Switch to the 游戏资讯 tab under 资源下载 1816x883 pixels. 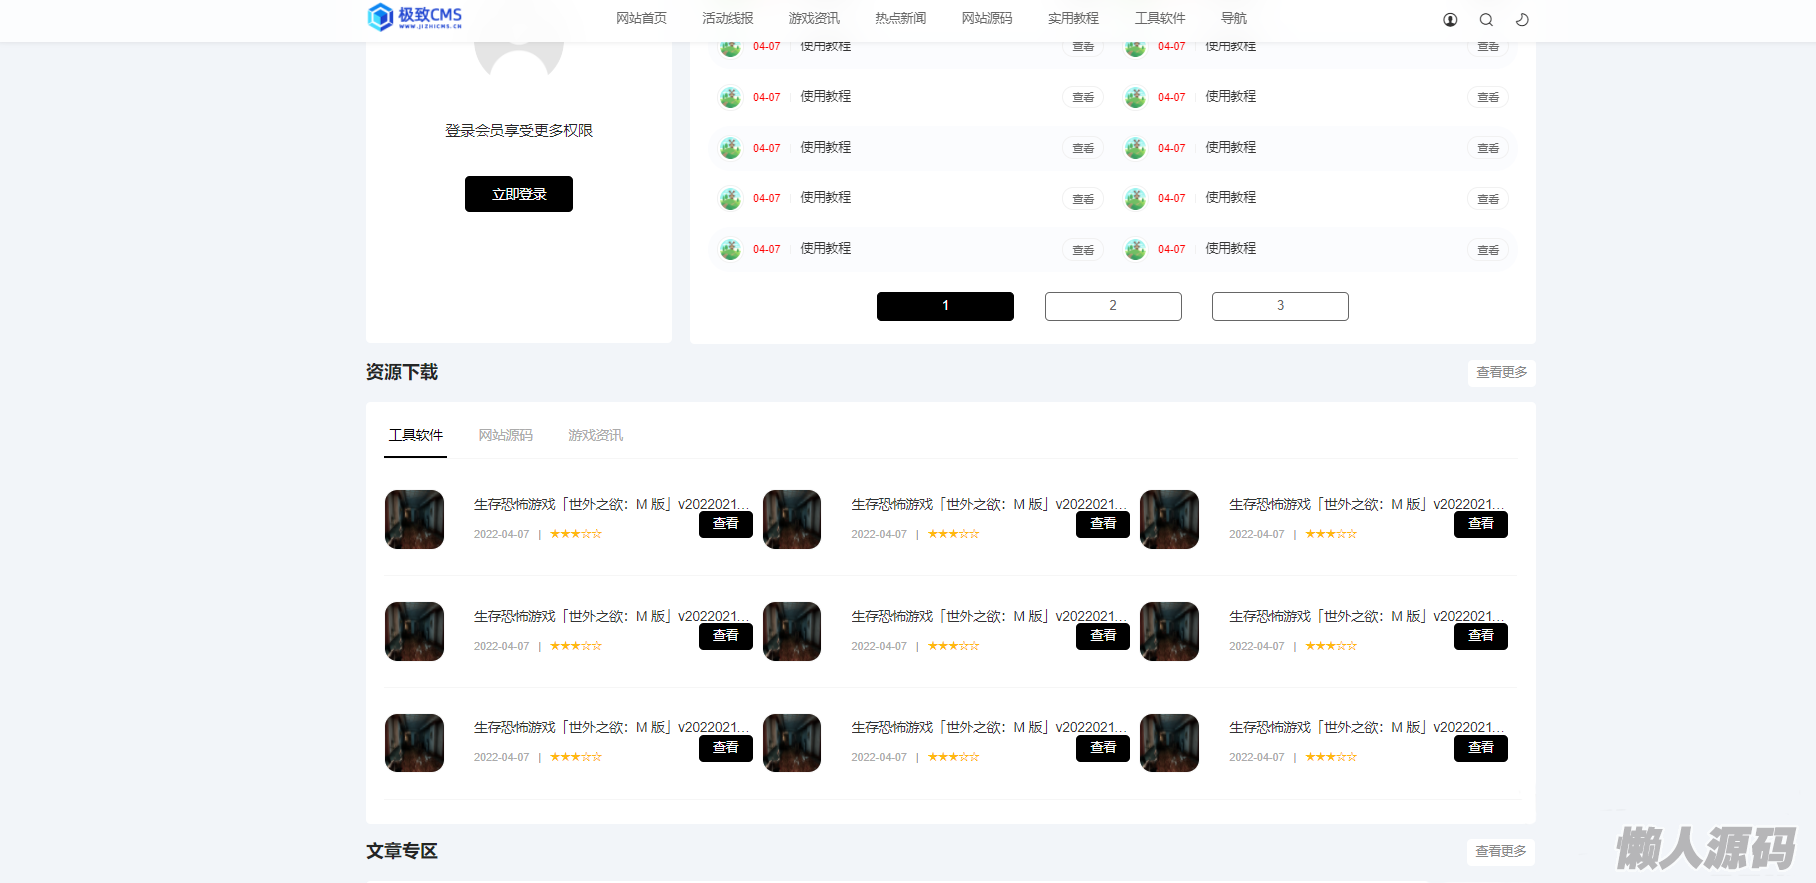click(596, 435)
